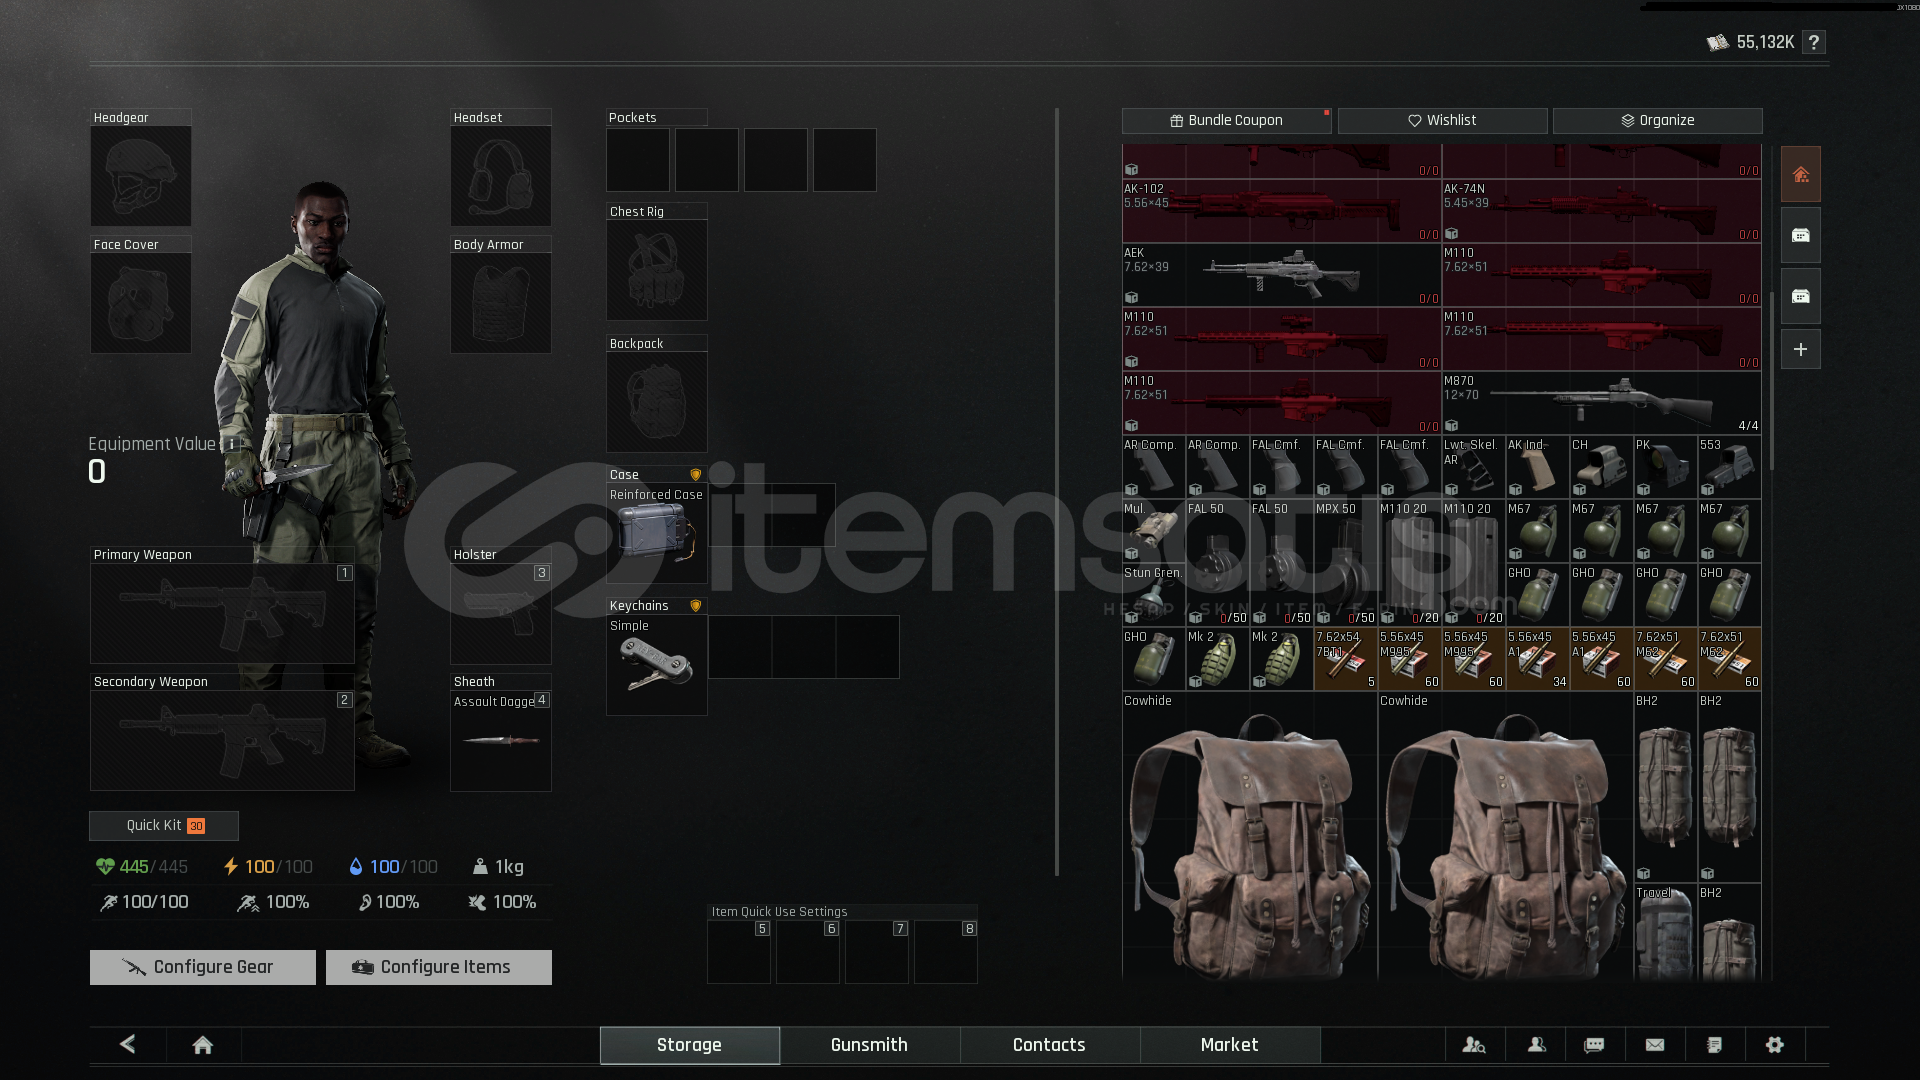Open the settings gear icon

pyautogui.click(x=1775, y=1045)
